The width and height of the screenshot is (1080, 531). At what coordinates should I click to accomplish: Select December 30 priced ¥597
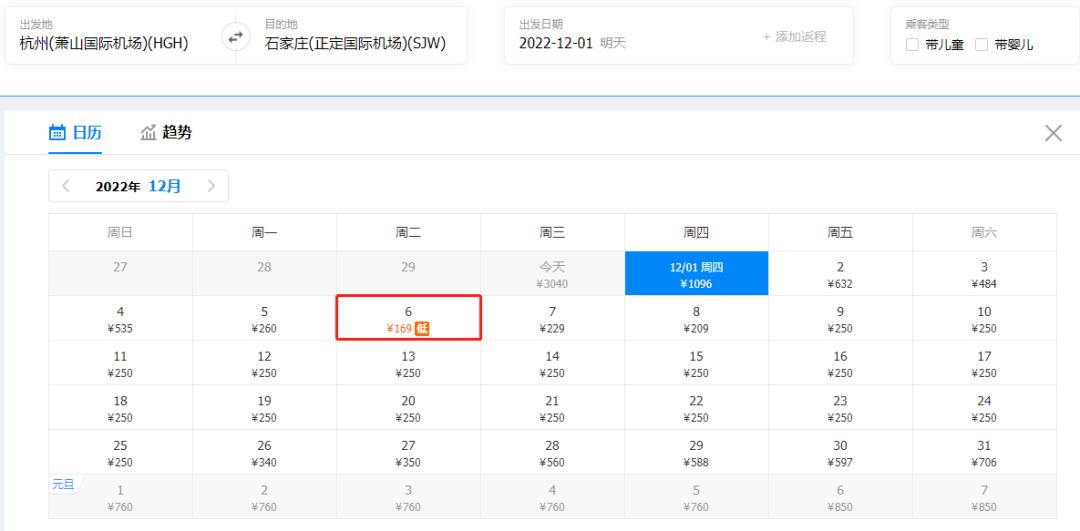(x=840, y=452)
